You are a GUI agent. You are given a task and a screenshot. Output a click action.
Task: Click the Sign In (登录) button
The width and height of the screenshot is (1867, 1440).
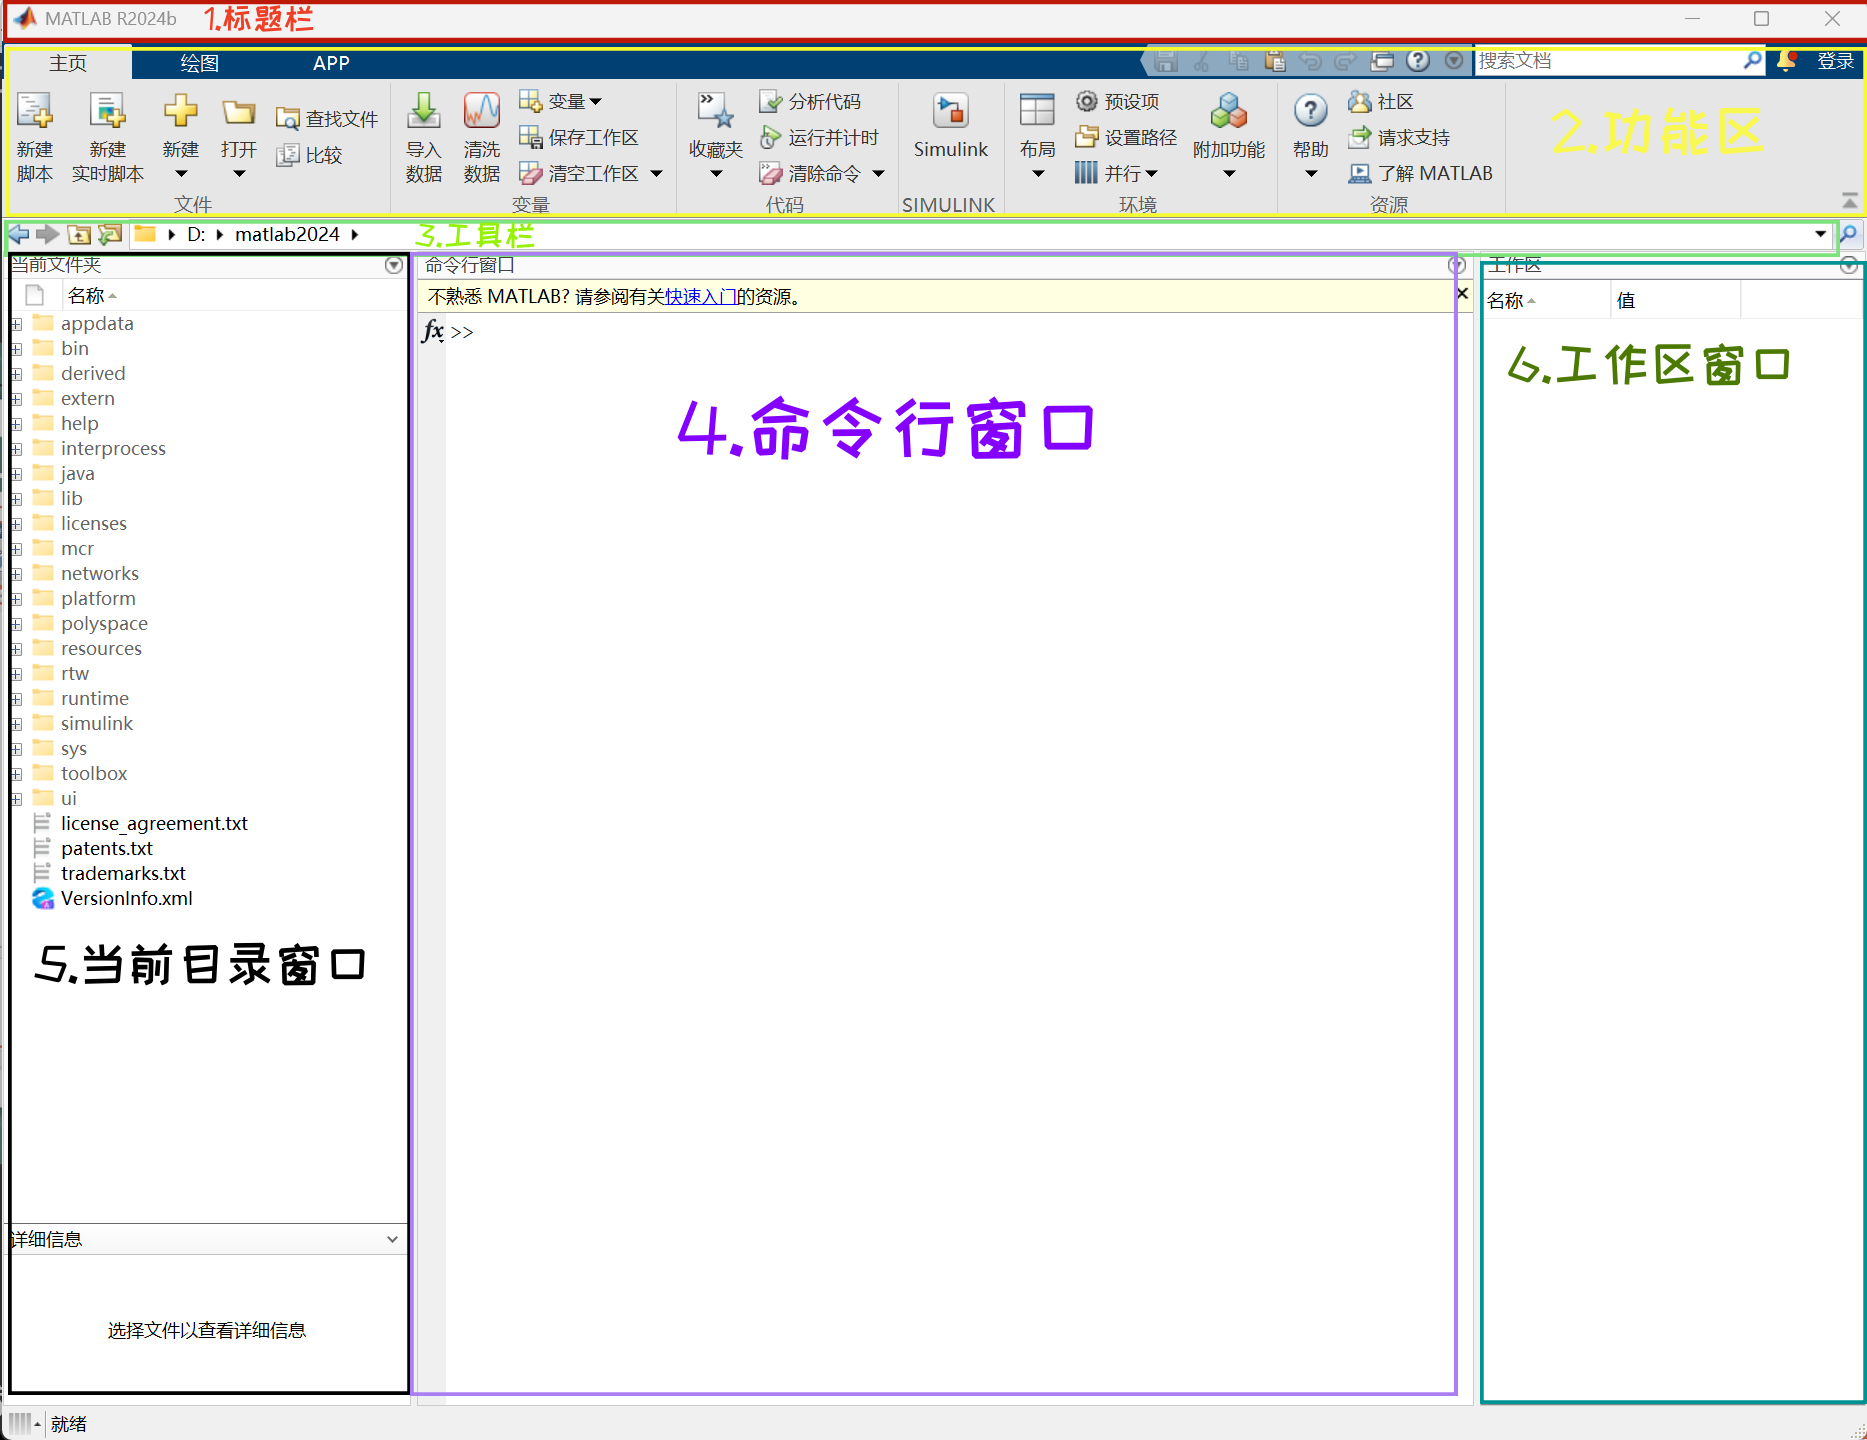coord(1836,61)
